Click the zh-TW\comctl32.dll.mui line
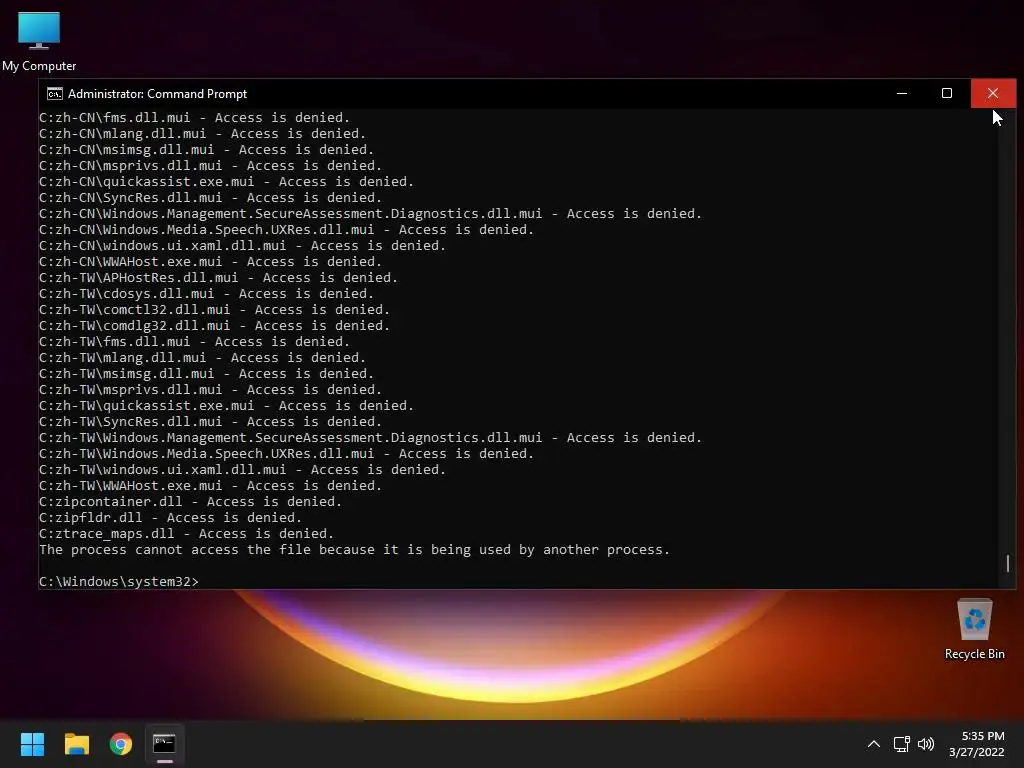The height and width of the screenshot is (768, 1024). (x=214, y=310)
